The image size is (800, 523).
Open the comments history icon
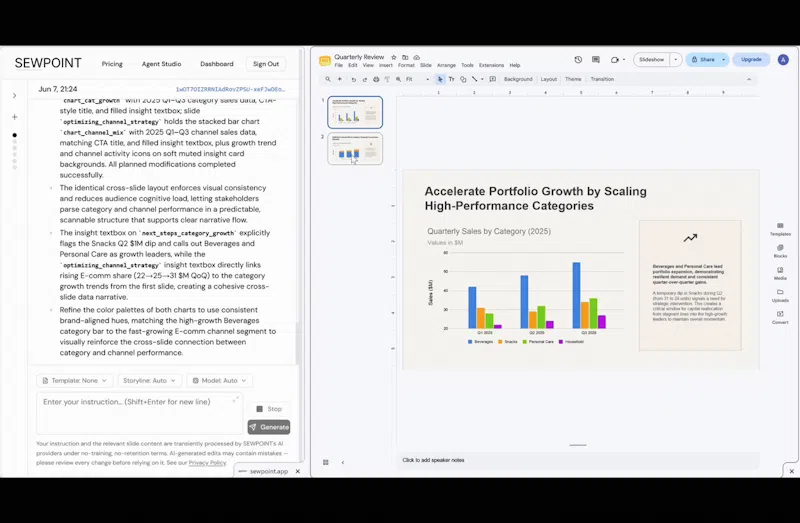pyautogui.click(x=595, y=60)
